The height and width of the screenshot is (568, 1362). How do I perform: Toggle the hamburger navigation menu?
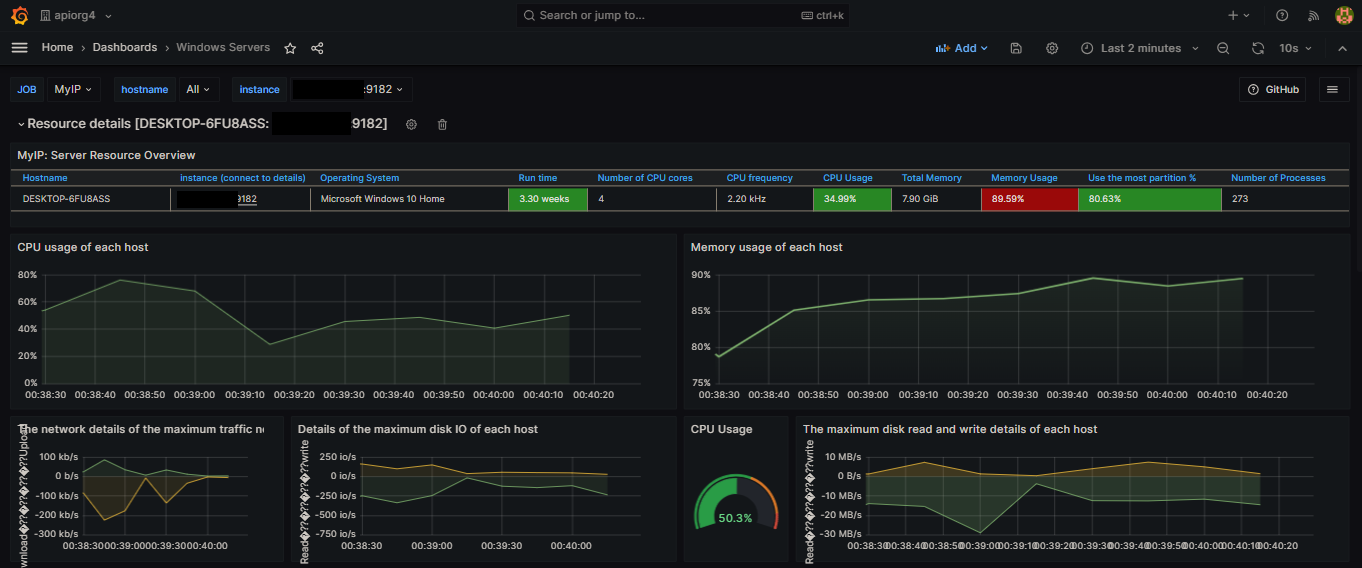(19, 48)
